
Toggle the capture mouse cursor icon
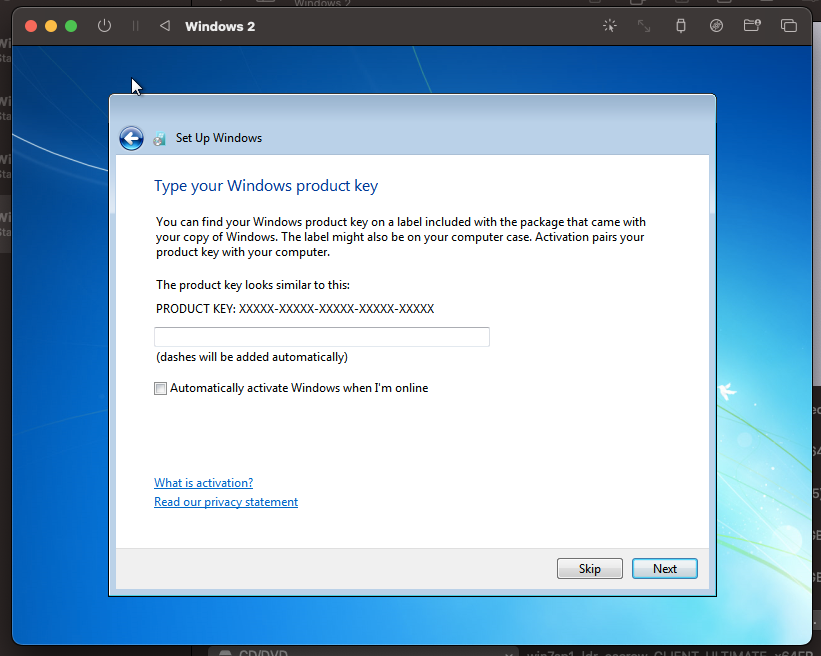(609, 26)
